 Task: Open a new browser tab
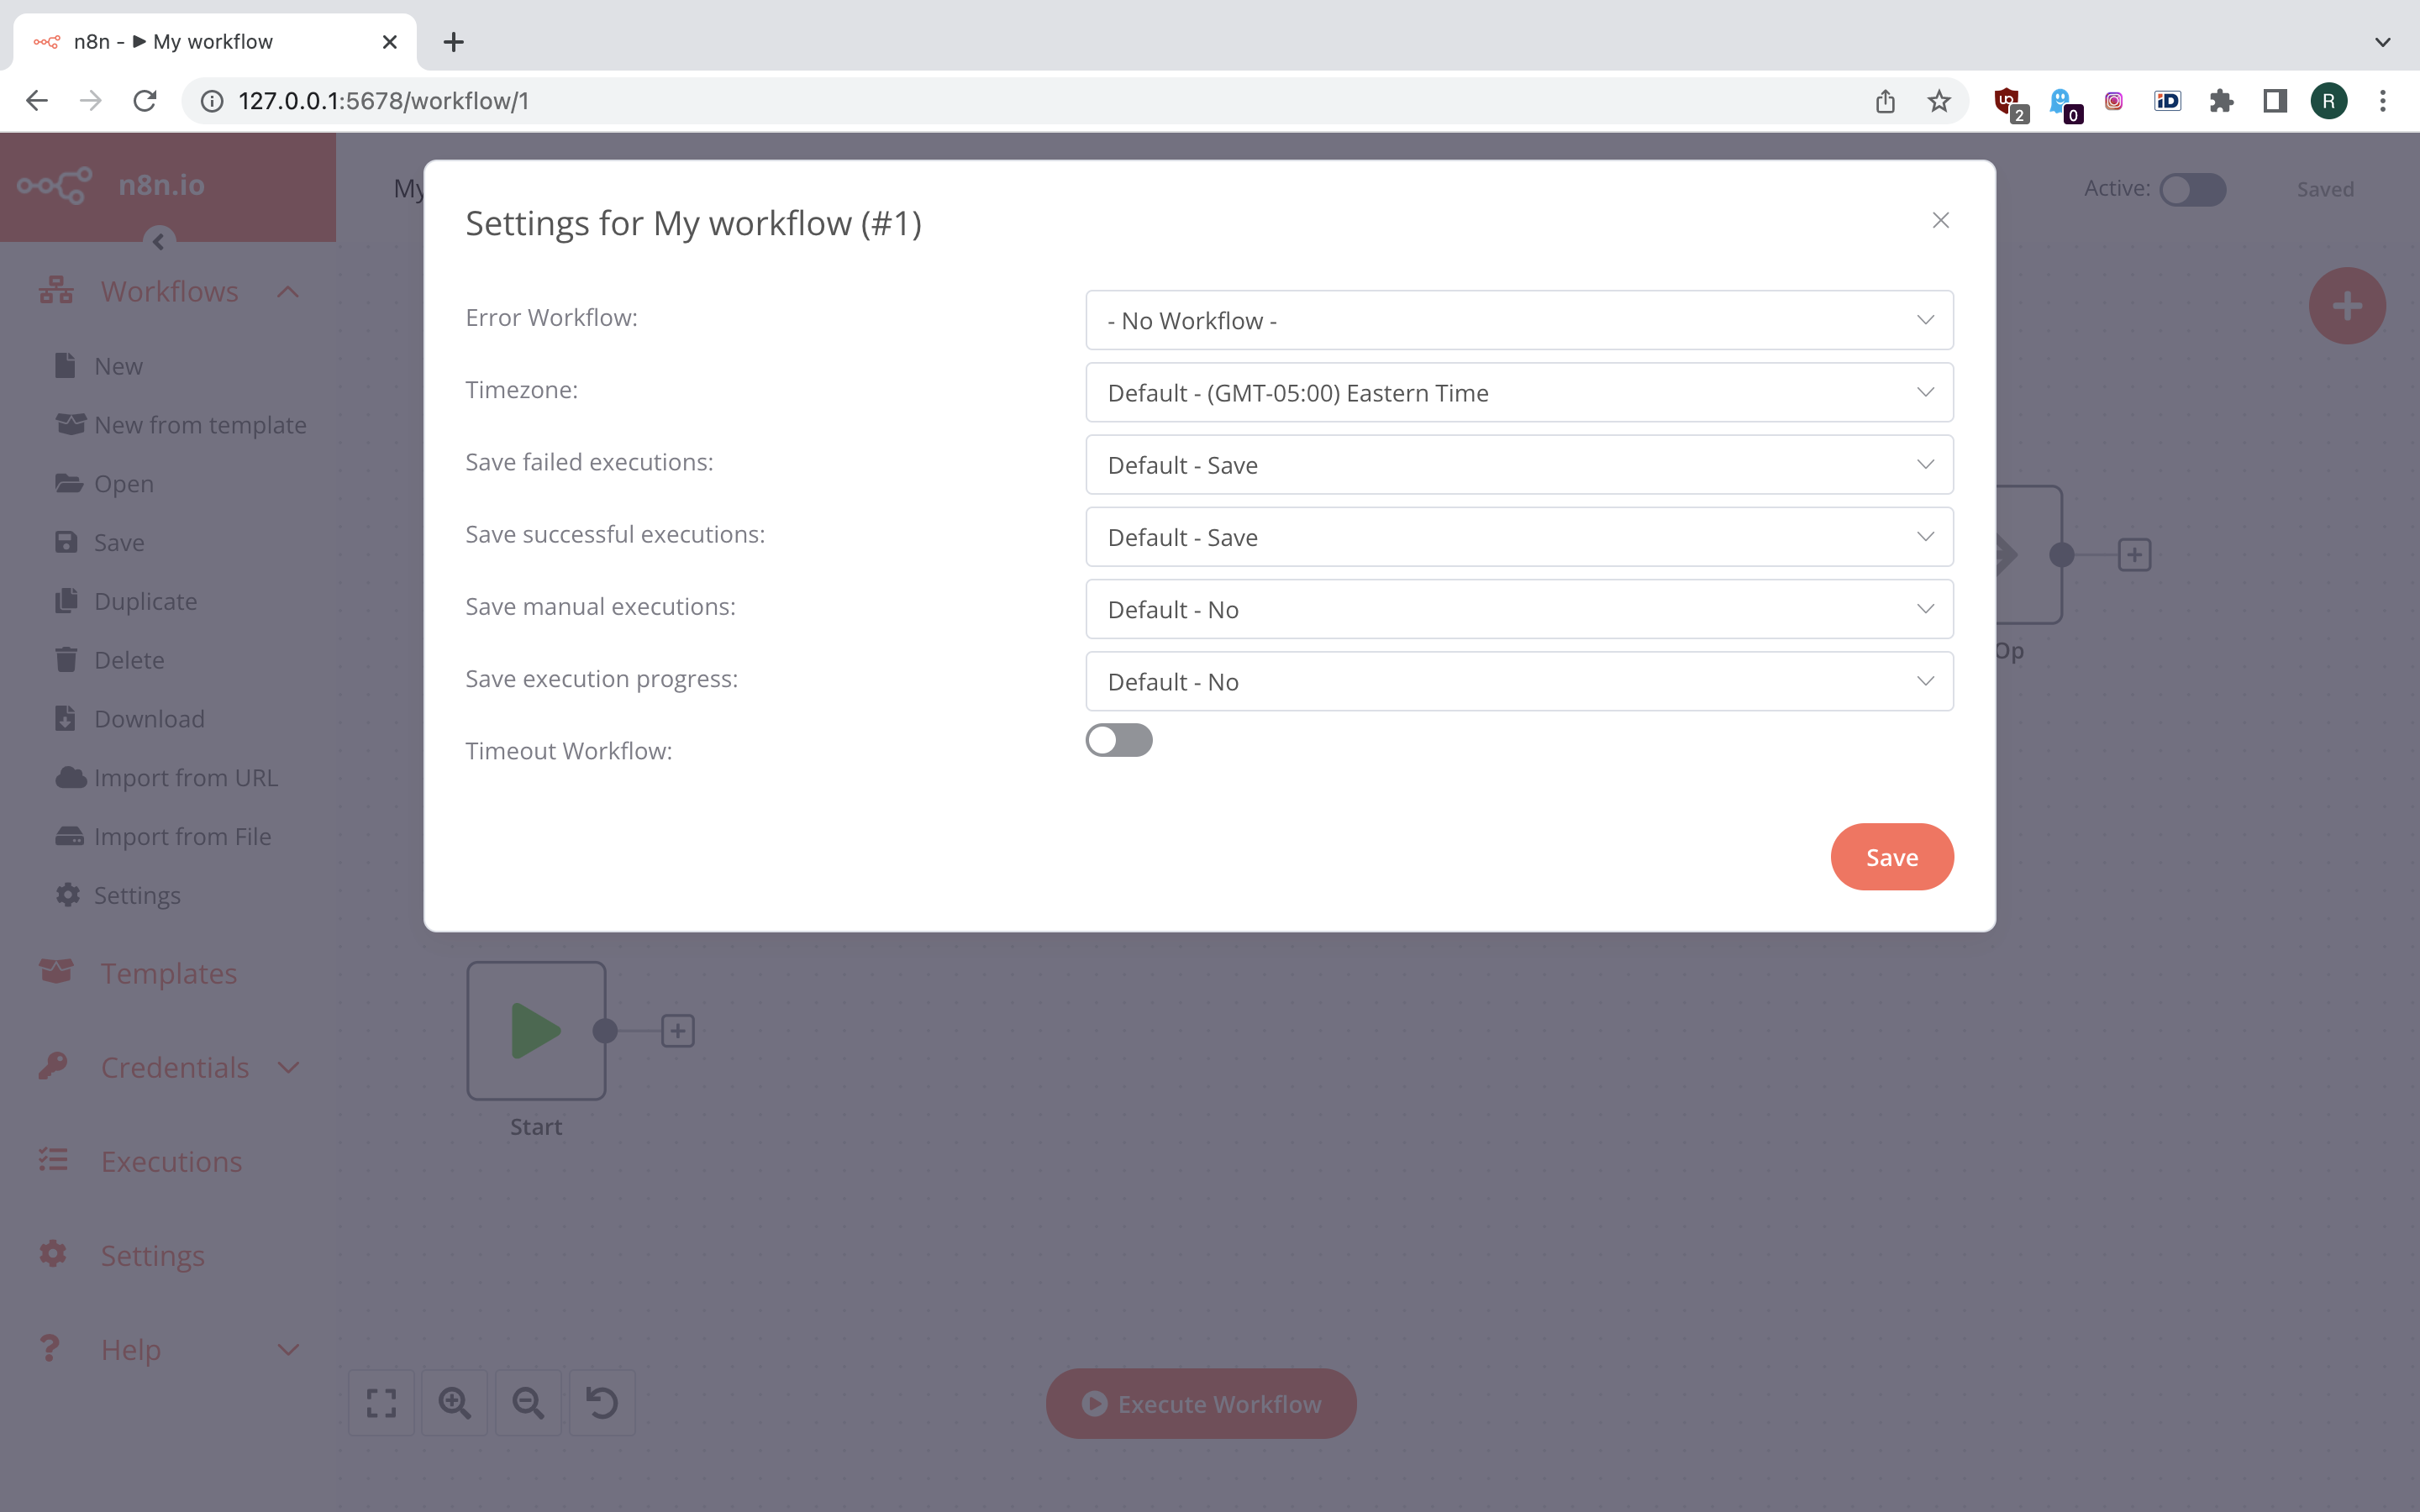pos(454,42)
